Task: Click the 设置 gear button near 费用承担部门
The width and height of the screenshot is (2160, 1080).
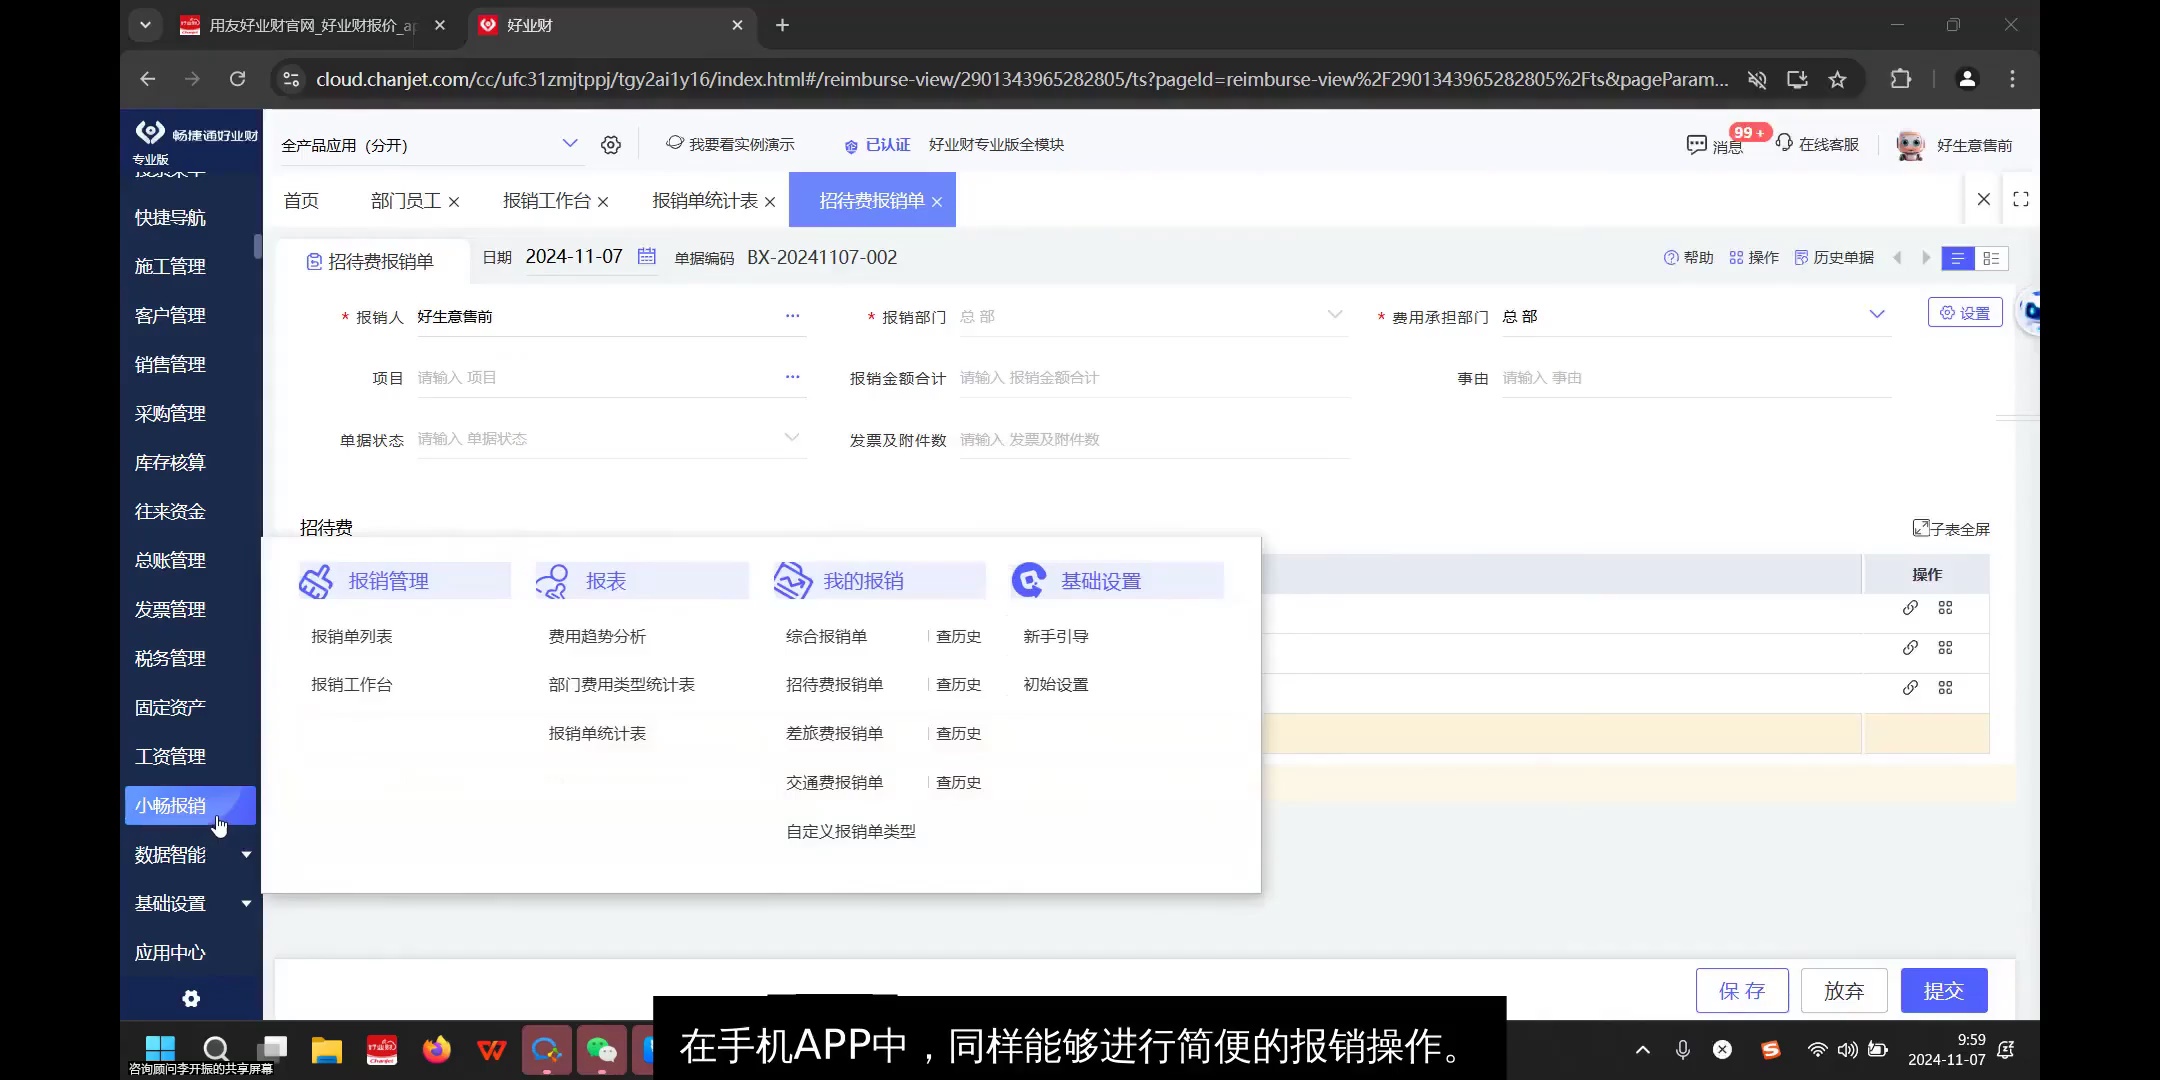Action: click(1964, 312)
